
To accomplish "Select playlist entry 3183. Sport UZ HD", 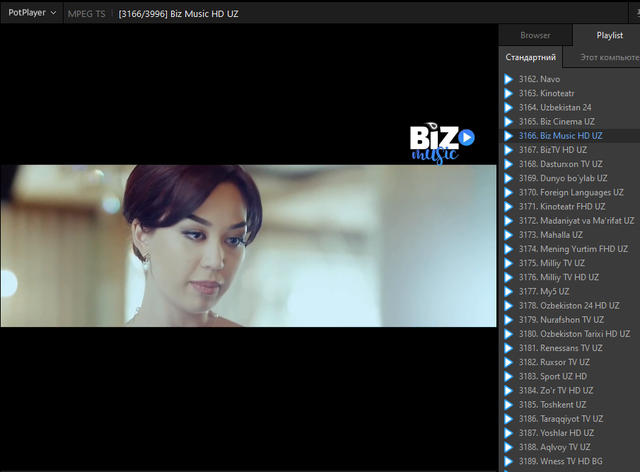I will pos(570,376).
